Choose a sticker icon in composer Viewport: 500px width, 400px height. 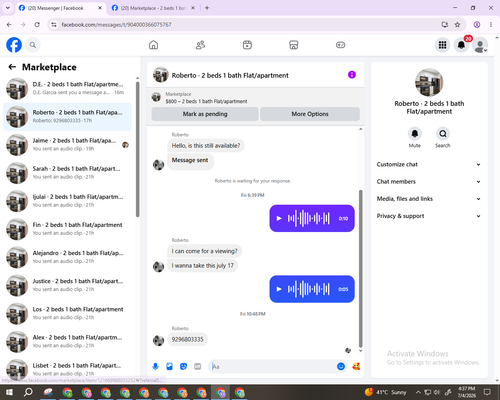click(184, 367)
